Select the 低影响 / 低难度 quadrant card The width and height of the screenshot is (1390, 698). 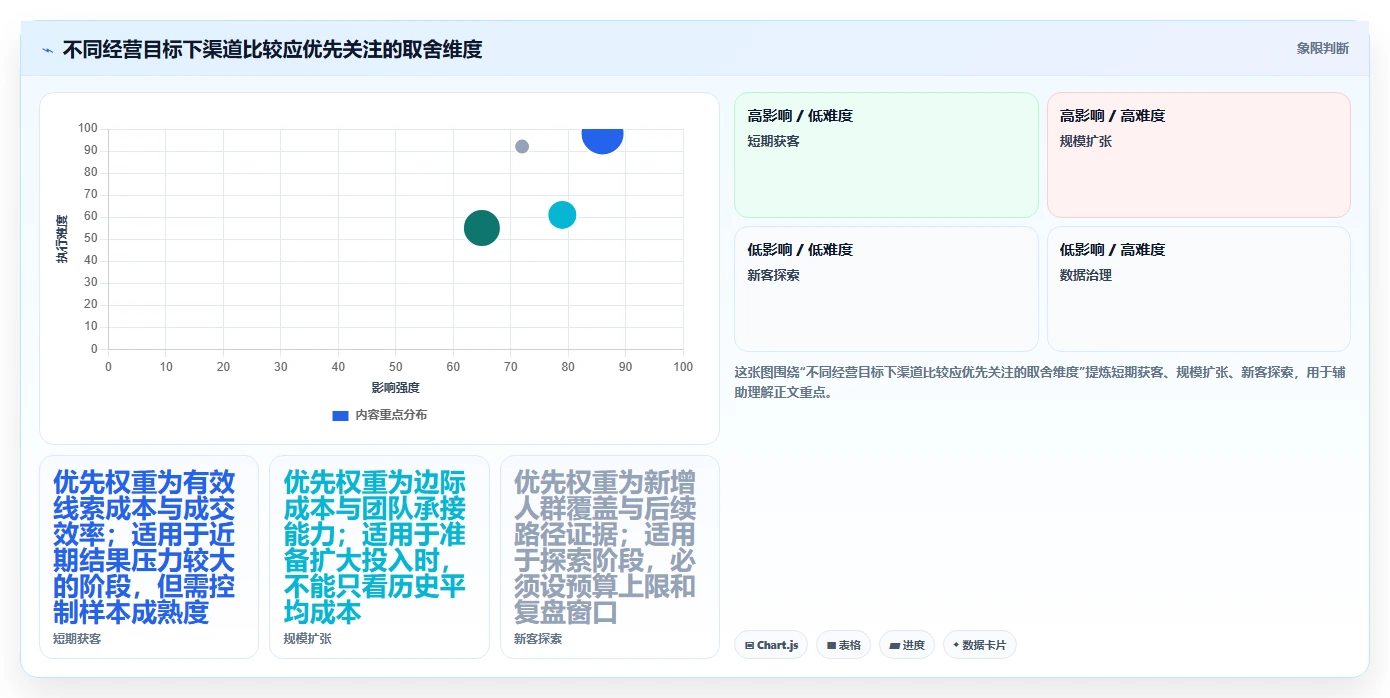[886, 289]
